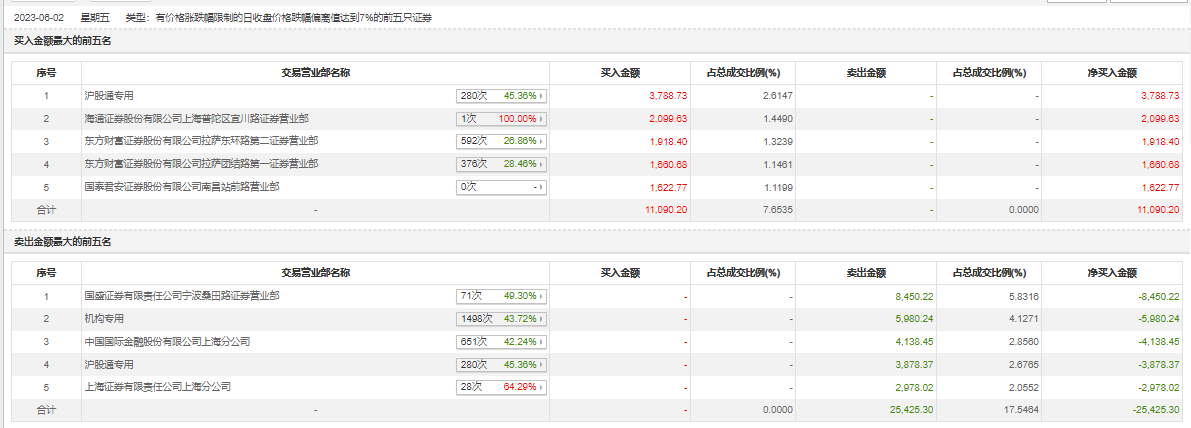Open 沪股通专用 in the buy table
The height and width of the screenshot is (428, 1191).
click(109, 96)
